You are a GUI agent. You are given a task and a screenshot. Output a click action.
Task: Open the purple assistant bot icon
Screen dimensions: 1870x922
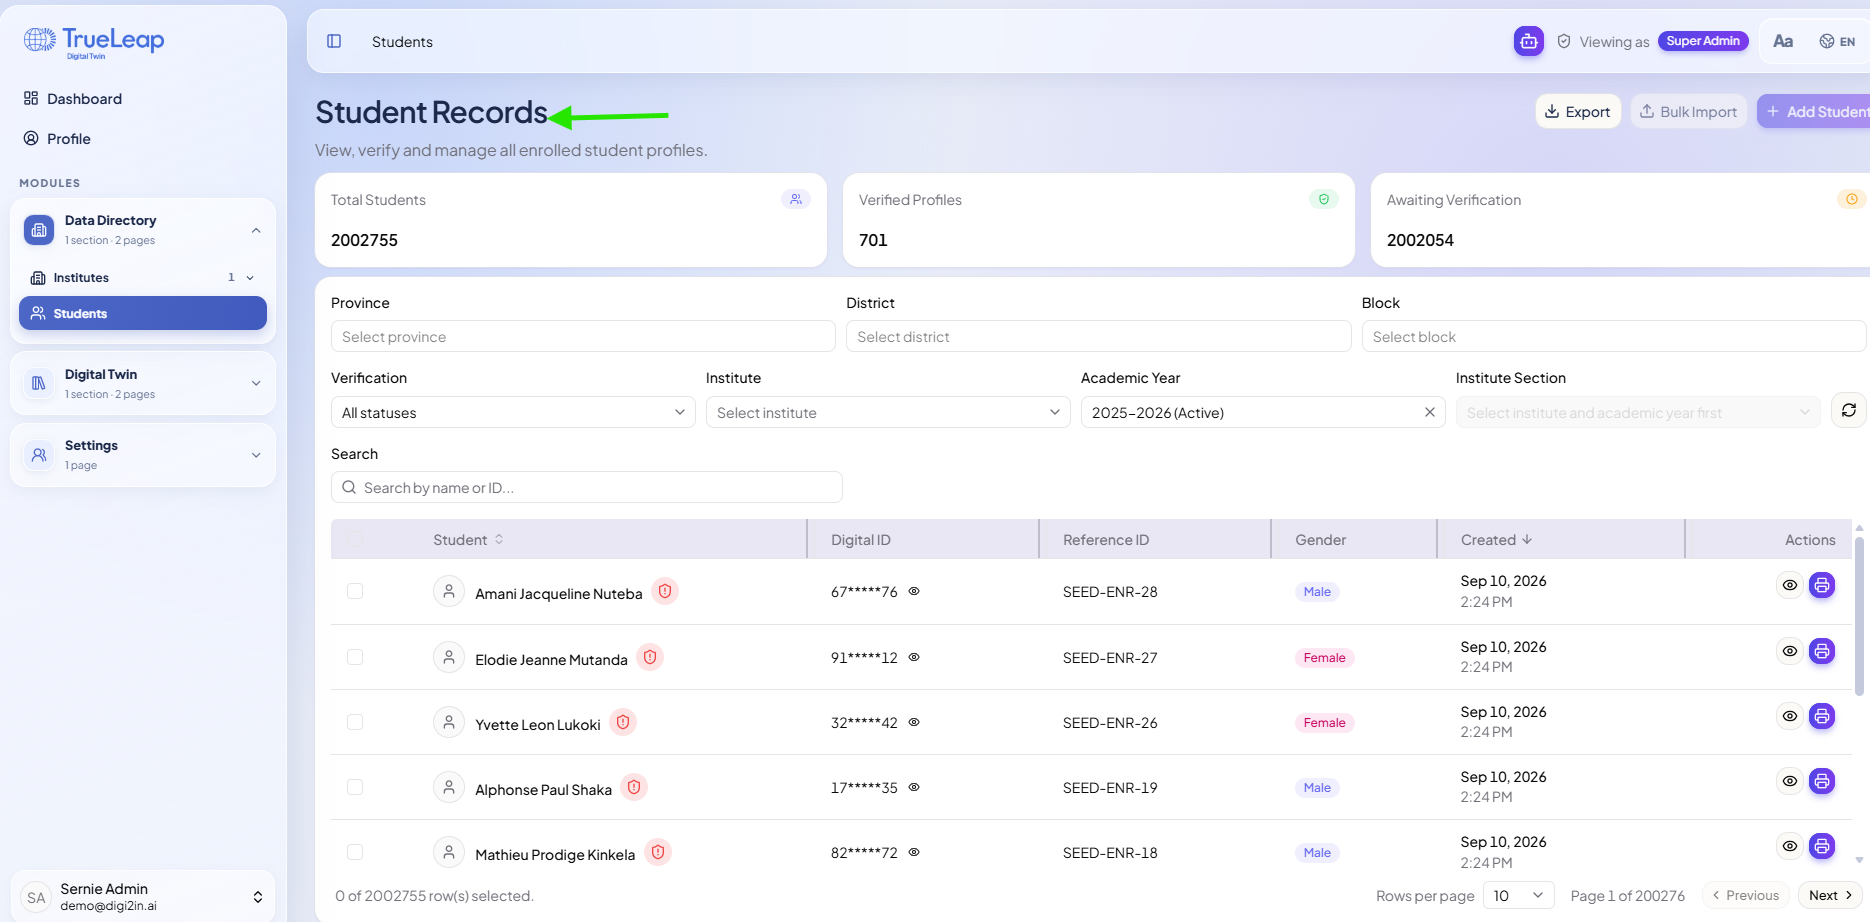pyautogui.click(x=1528, y=41)
